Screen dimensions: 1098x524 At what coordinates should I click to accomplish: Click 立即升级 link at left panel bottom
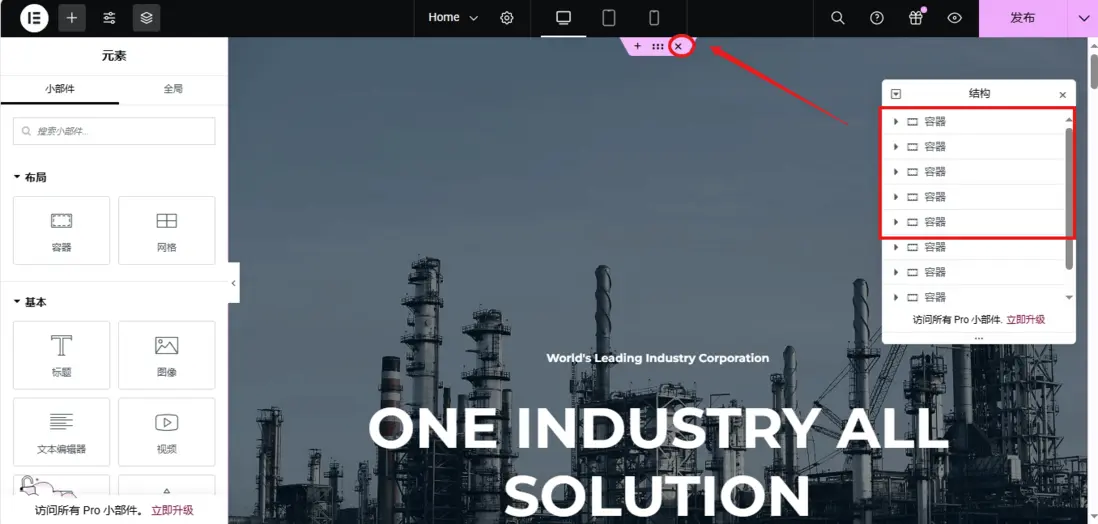click(x=172, y=510)
